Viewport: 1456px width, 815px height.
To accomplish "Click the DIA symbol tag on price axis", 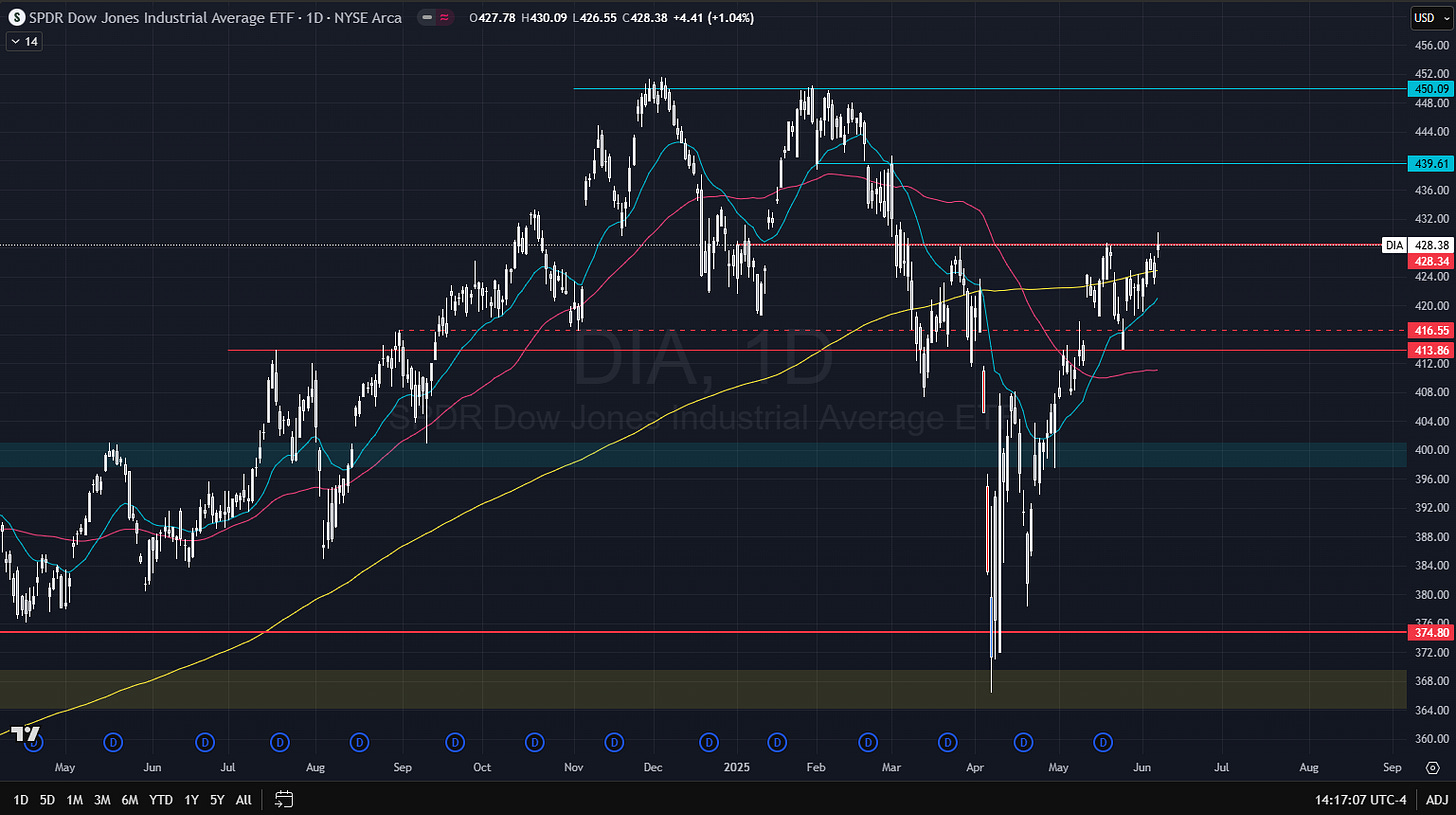I will pyautogui.click(x=1395, y=245).
